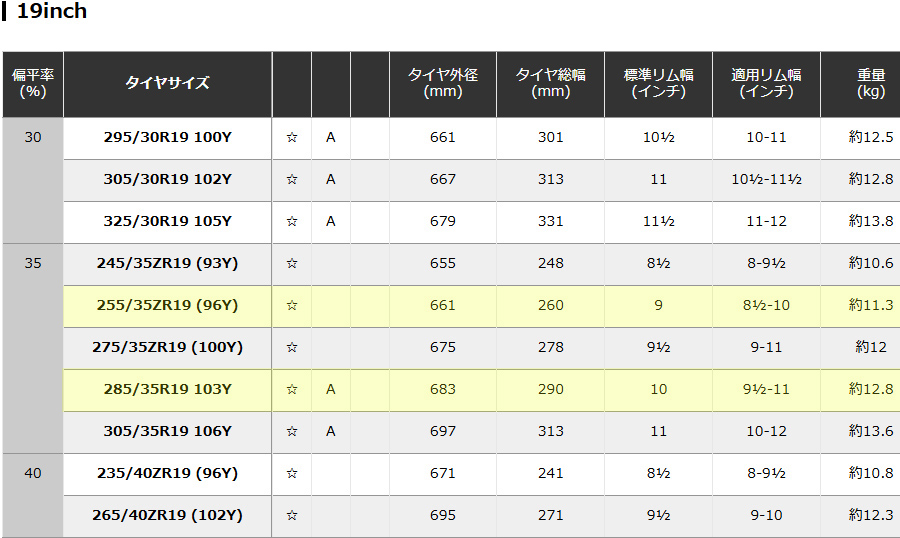
Task: Click the タイヤサイズ column header
Action: point(168,83)
